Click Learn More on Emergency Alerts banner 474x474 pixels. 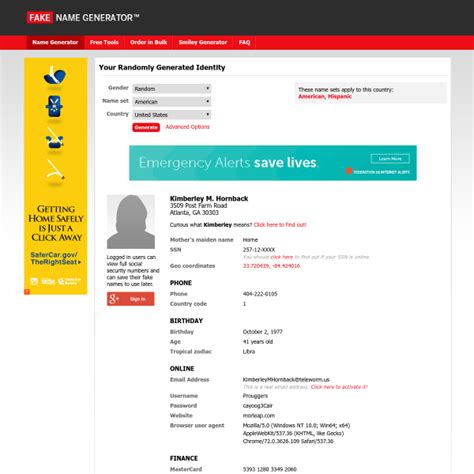click(390, 159)
